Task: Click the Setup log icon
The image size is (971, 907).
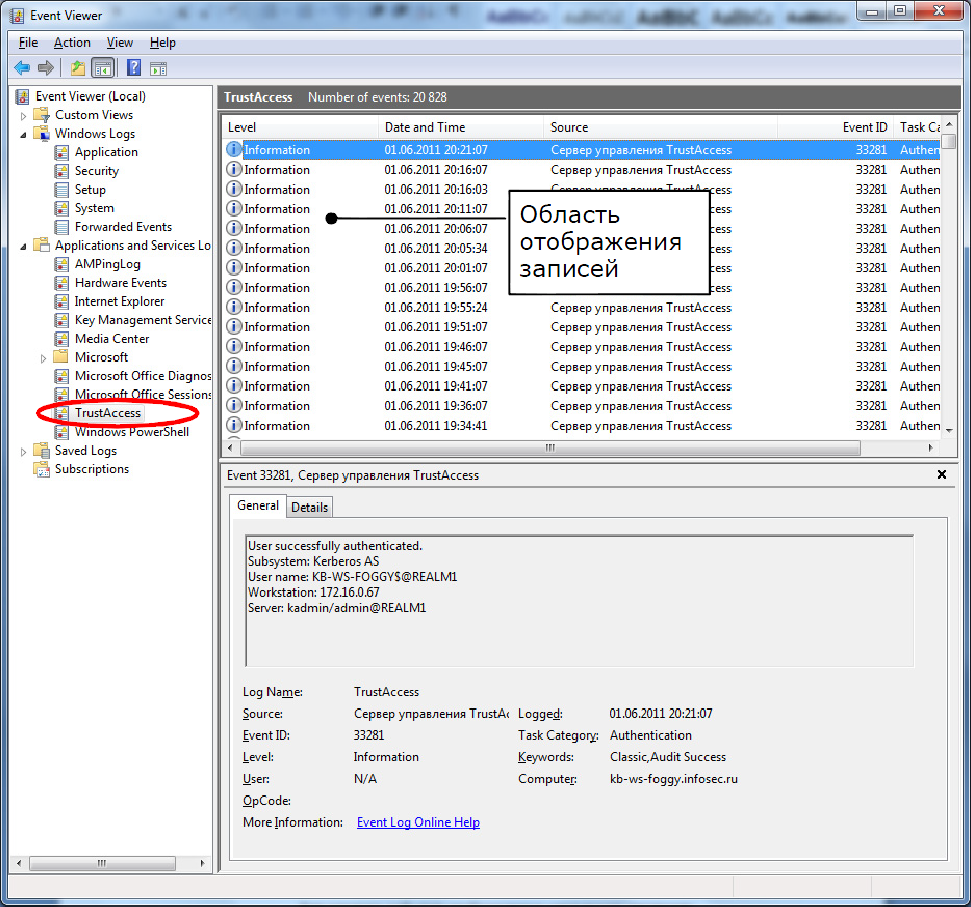Action: click(x=61, y=189)
